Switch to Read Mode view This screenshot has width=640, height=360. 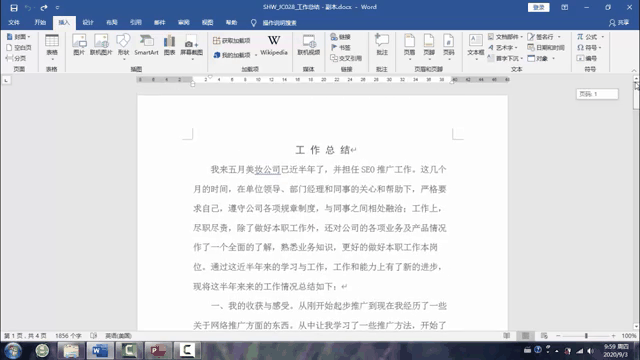coord(507,336)
